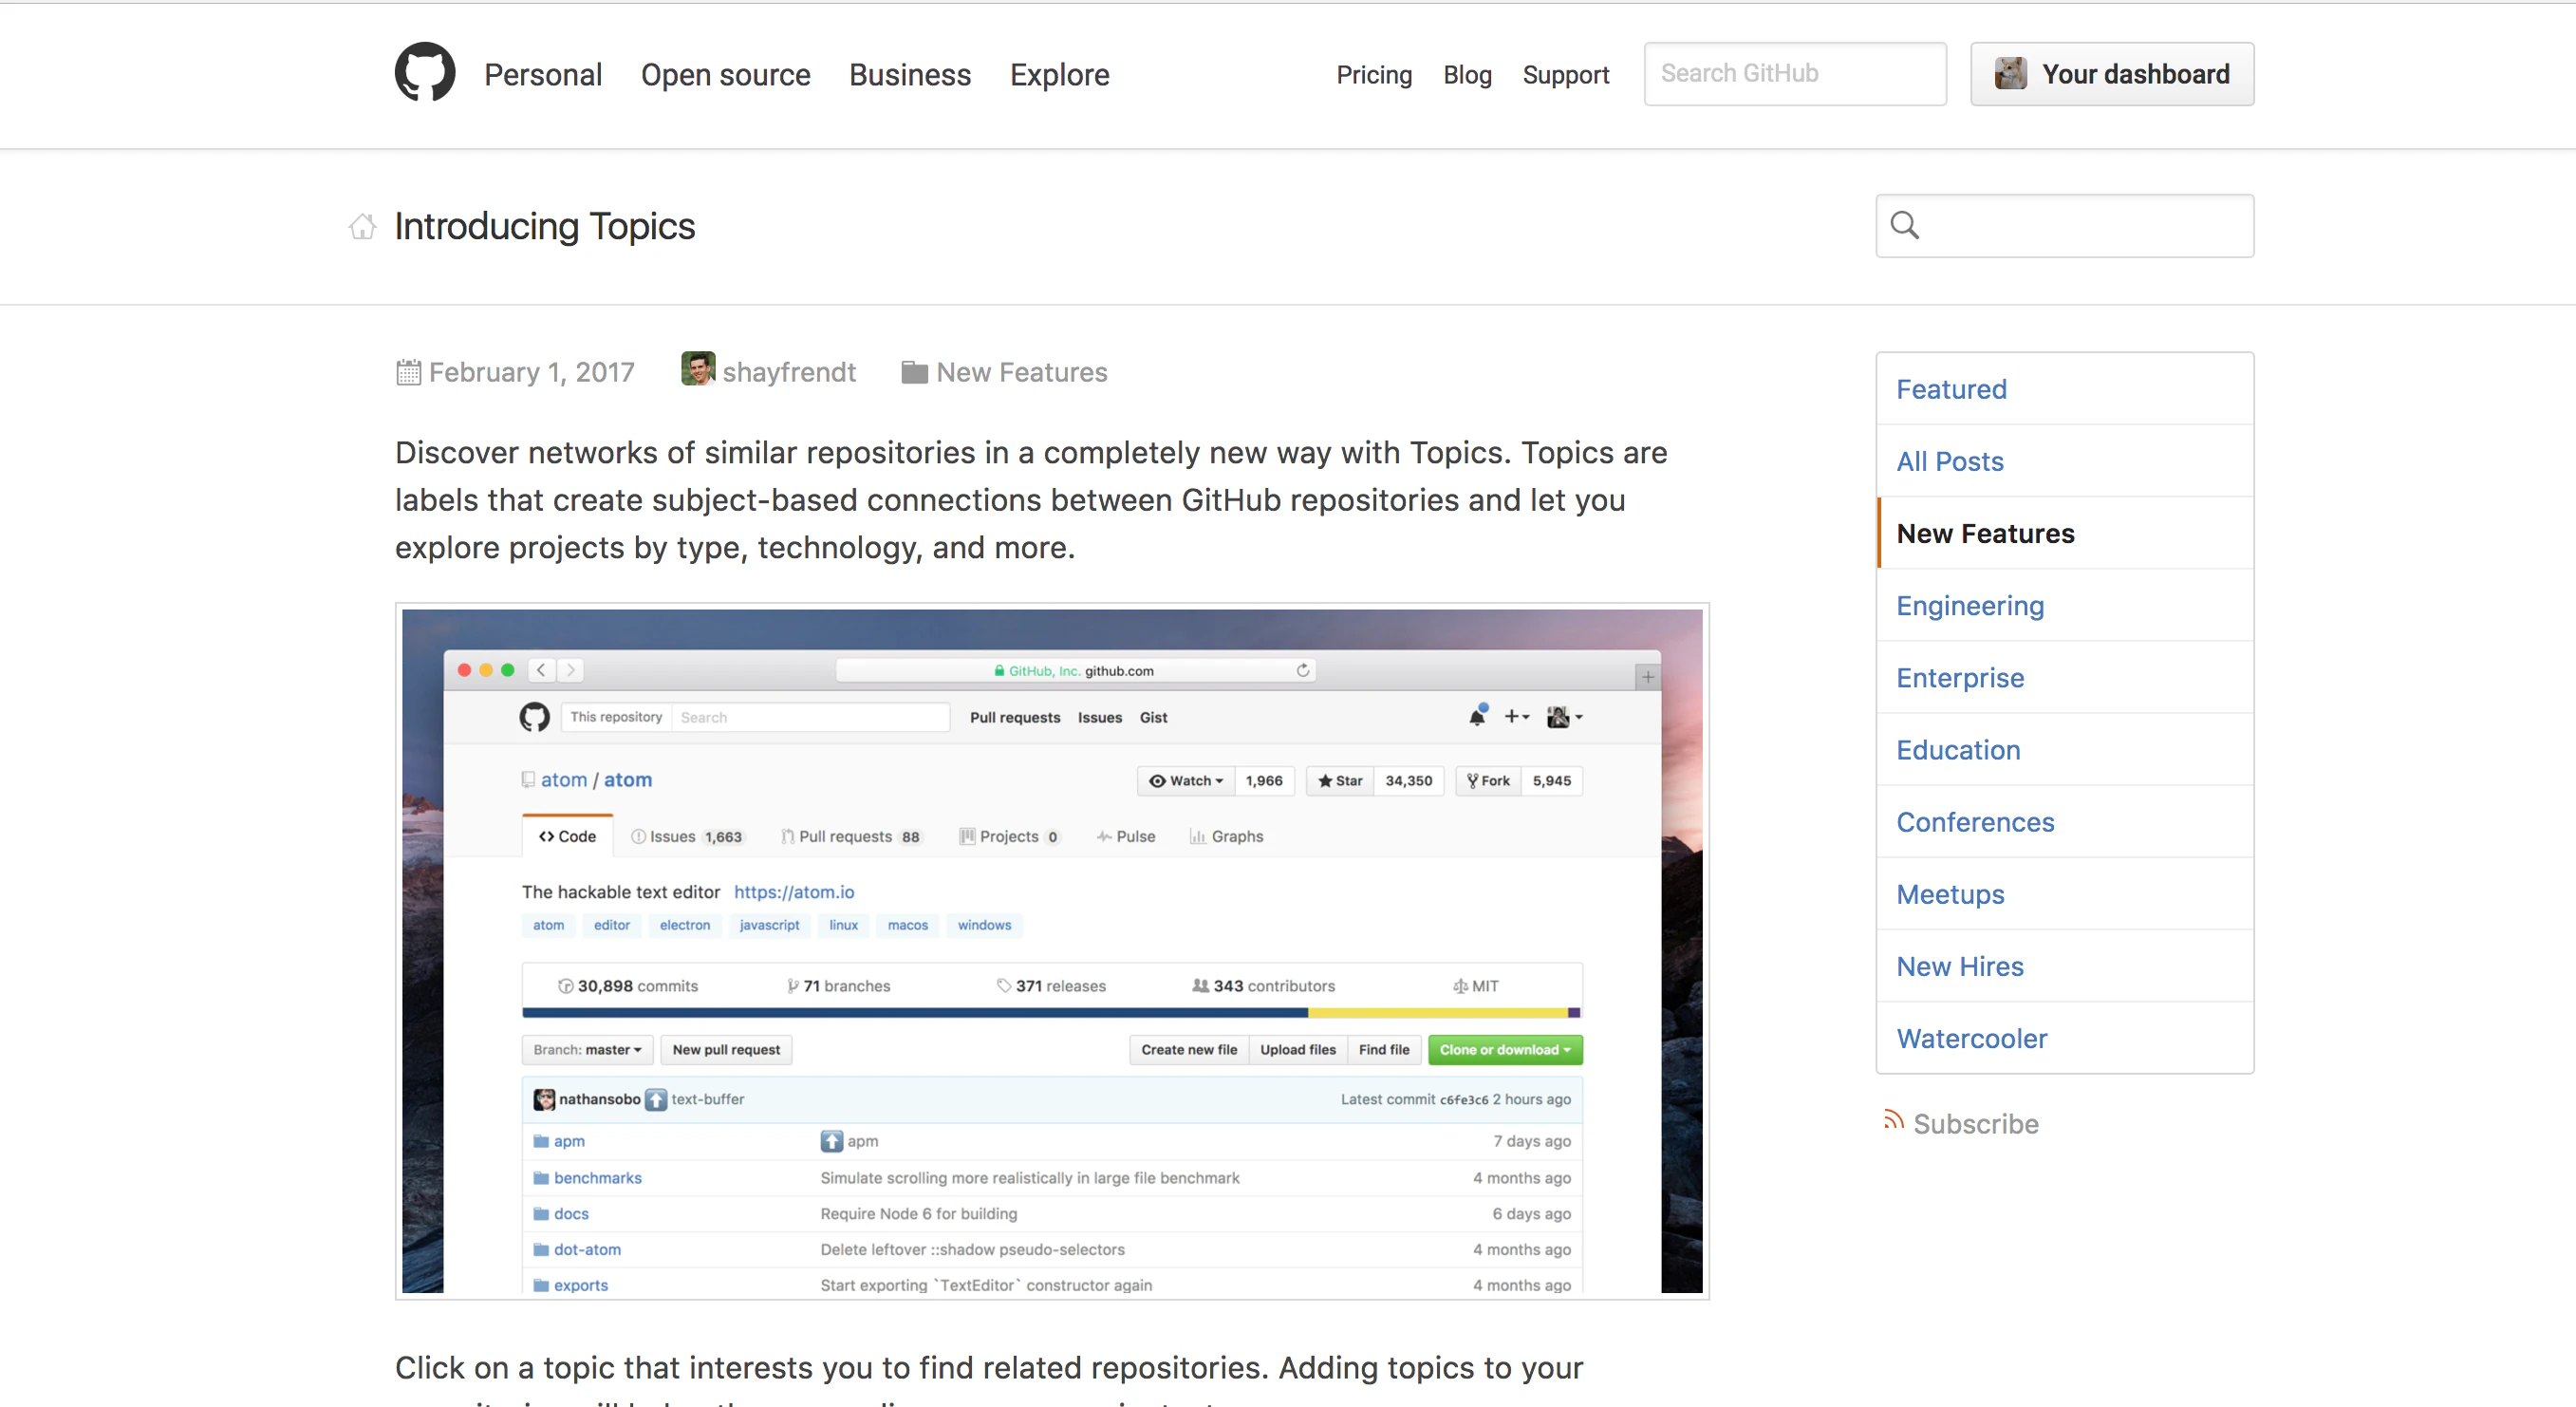This screenshot has height=1407, width=2576.
Task: Open the Conferences sidebar category
Action: [2064, 821]
